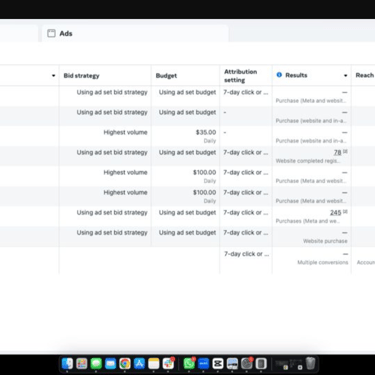Click bid strategy in the 78 results row
The width and height of the screenshot is (375, 375).
point(112,152)
